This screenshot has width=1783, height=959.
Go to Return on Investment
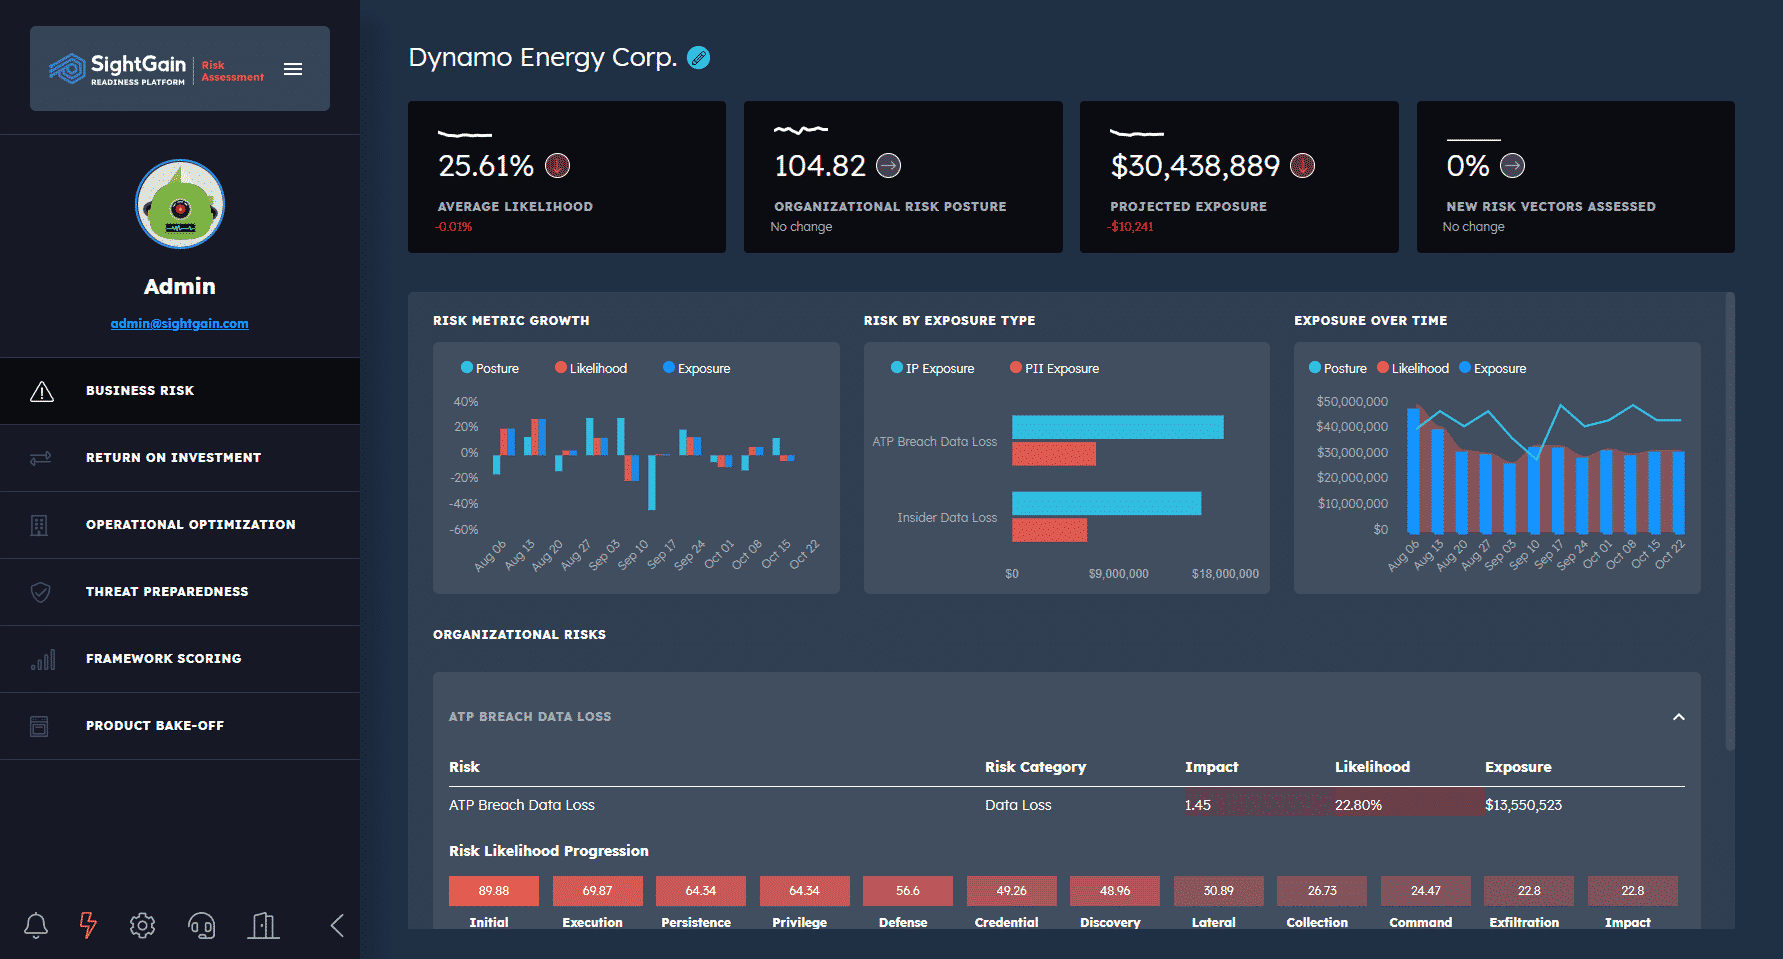point(180,458)
